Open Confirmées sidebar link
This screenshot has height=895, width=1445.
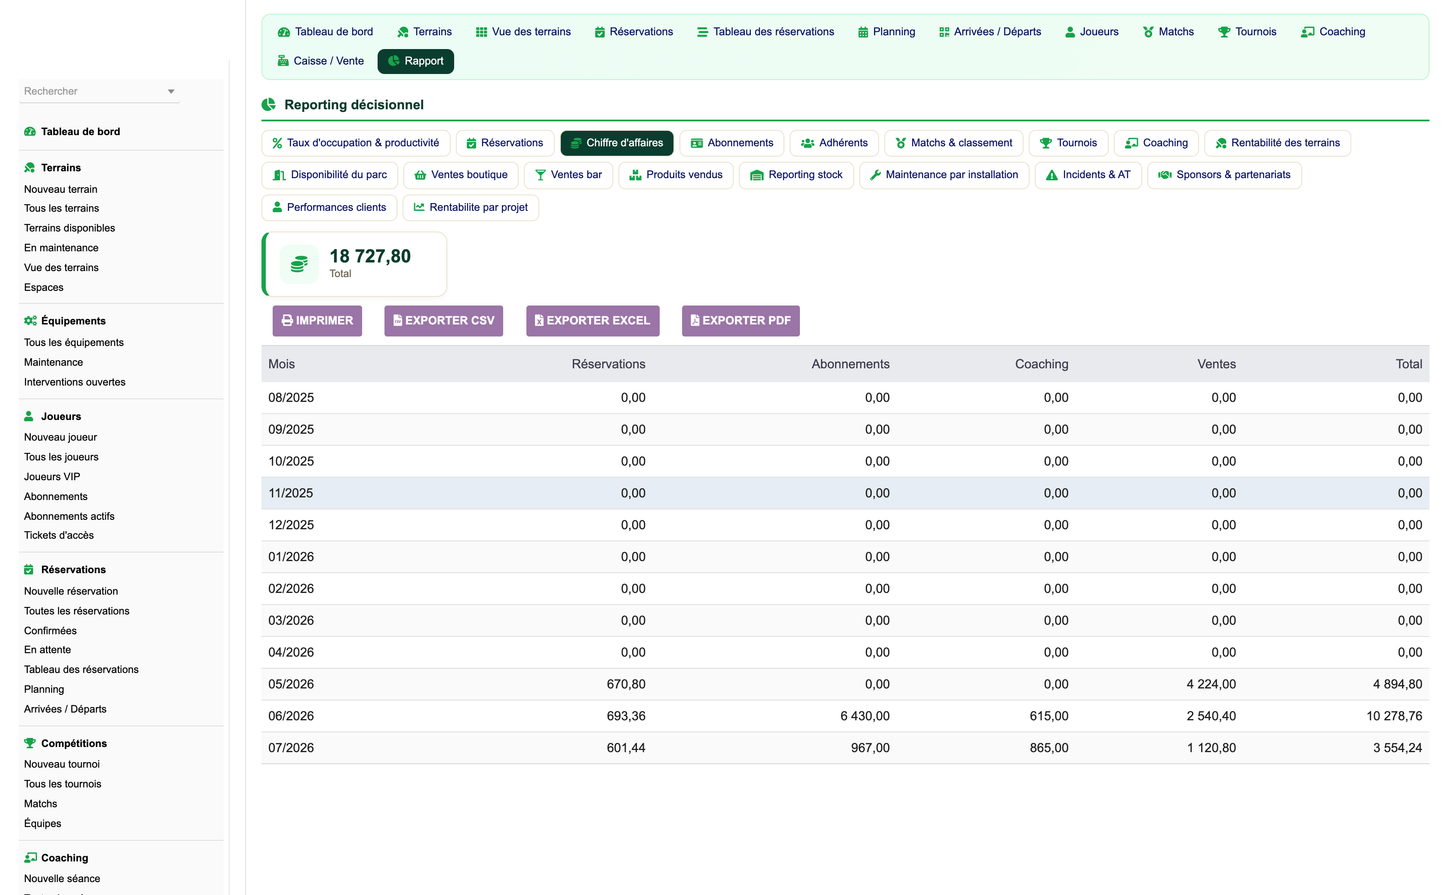[x=50, y=631]
